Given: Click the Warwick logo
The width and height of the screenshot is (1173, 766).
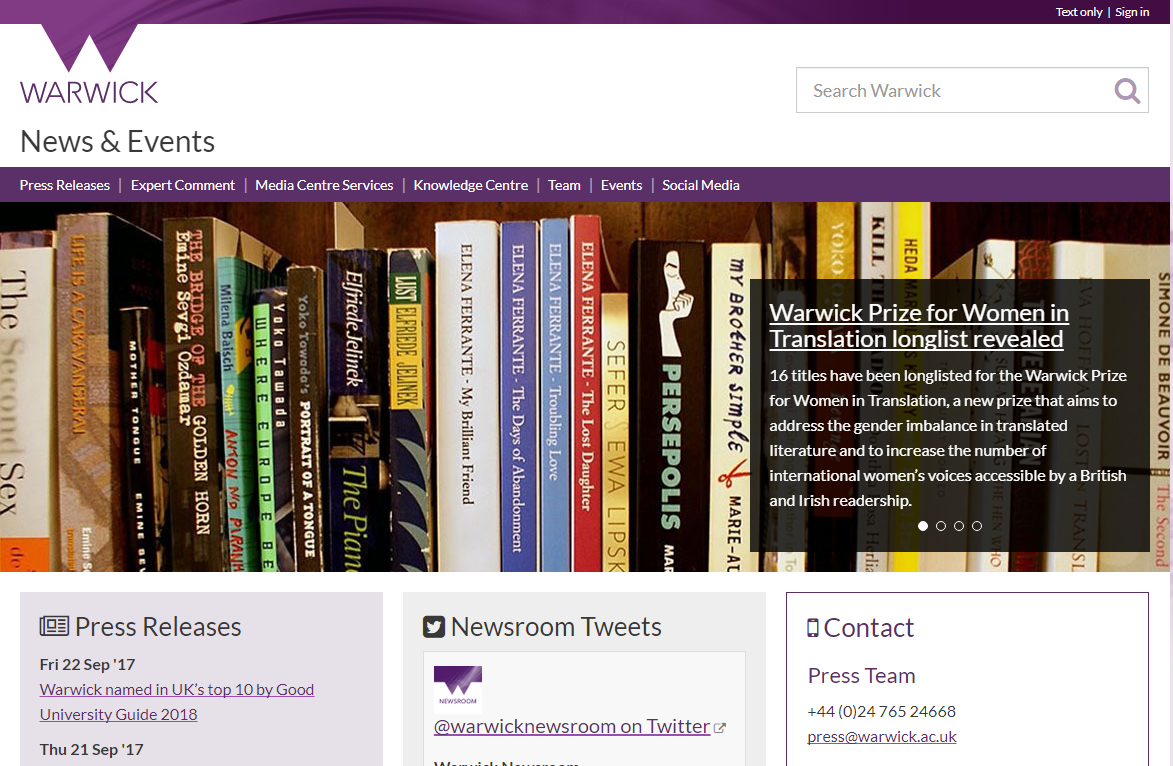Looking at the screenshot, I should (x=89, y=66).
